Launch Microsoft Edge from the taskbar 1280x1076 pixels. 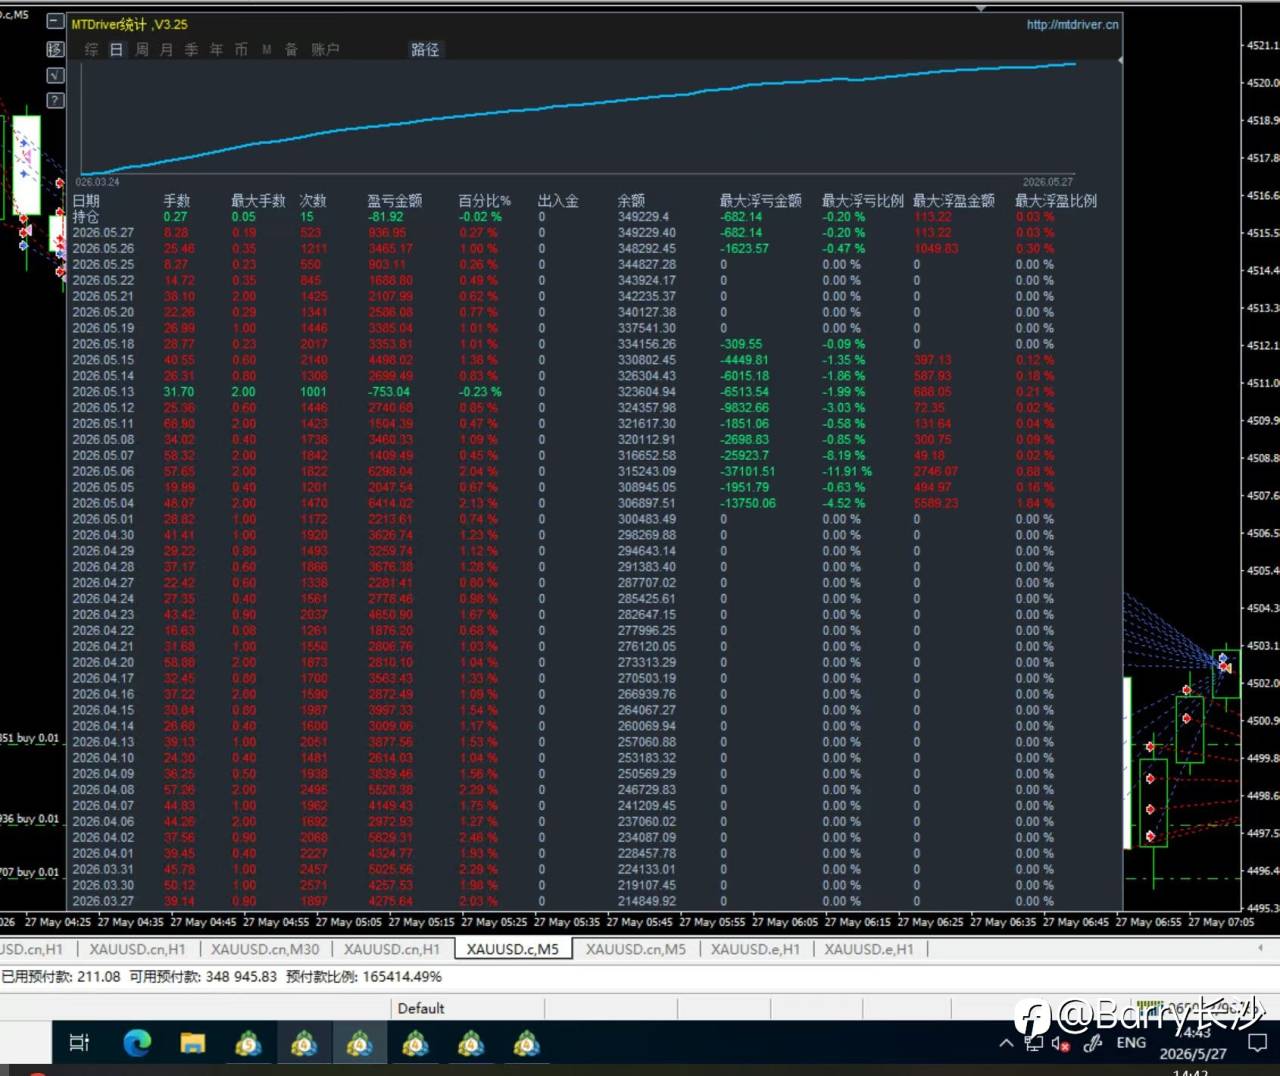pos(137,1044)
